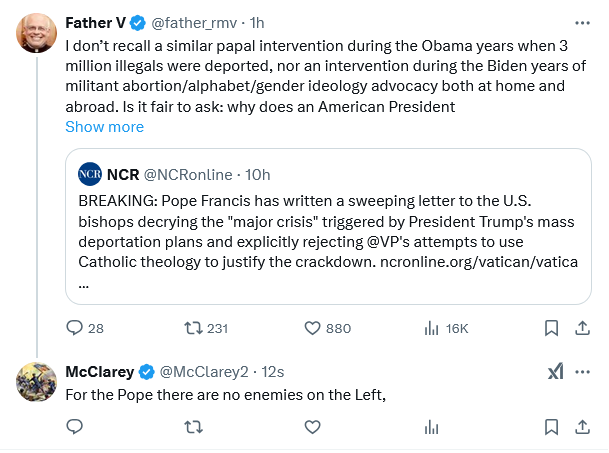The height and width of the screenshot is (453, 609).
Task: Expand the post with Show more
Action: pyautogui.click(x=104, y=127)
